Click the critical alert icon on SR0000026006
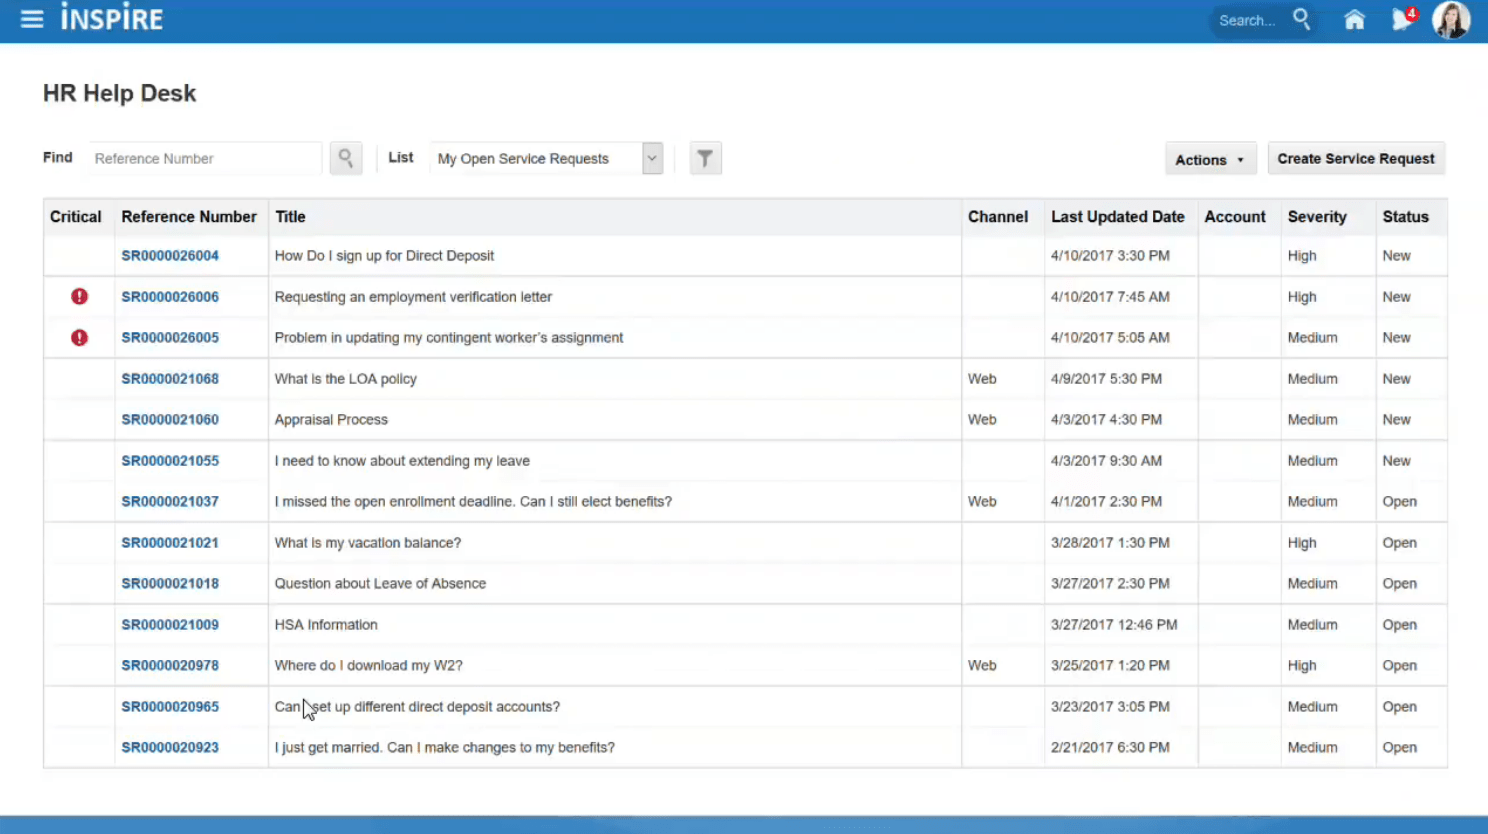The width and height of the screenshot is (1488, 834). [79, 296]
